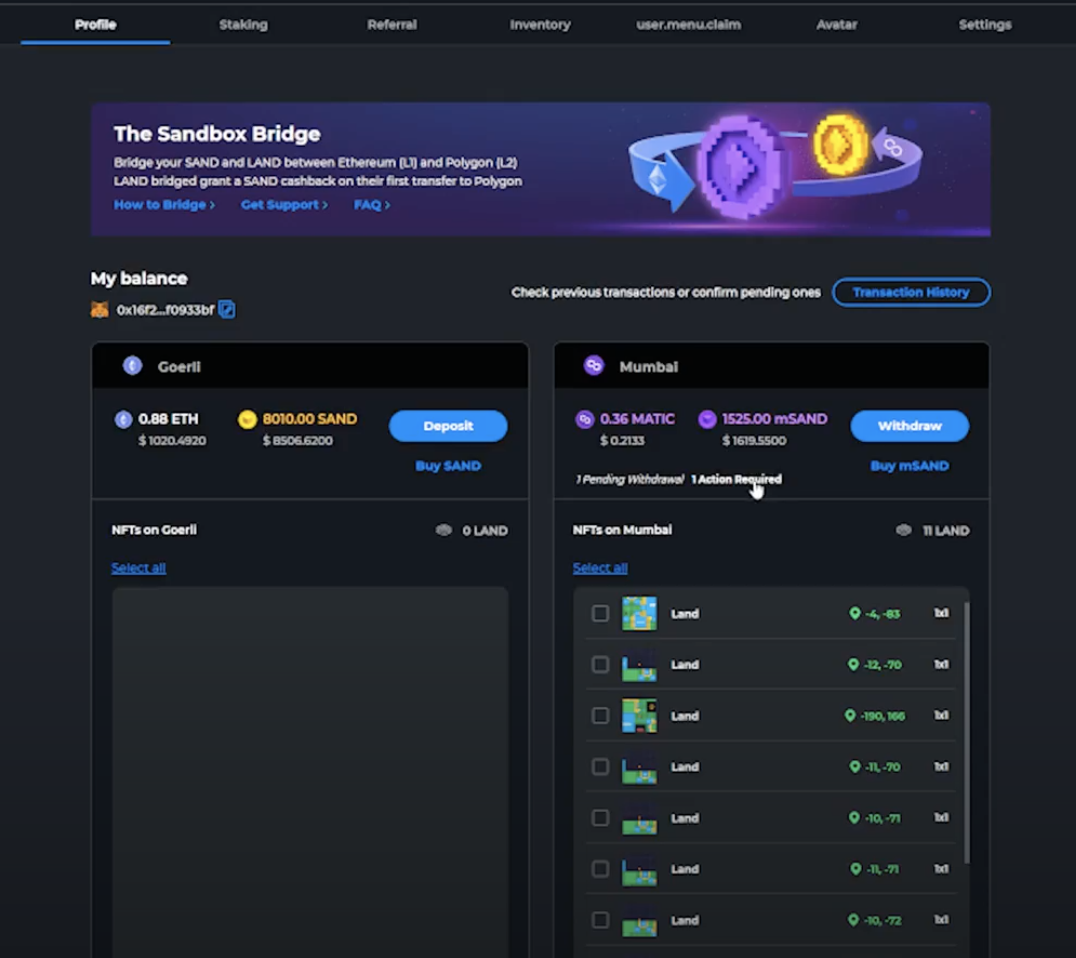Switch to the Staking tab
This screenshot has height=958, width=1076.
point(243,25)
